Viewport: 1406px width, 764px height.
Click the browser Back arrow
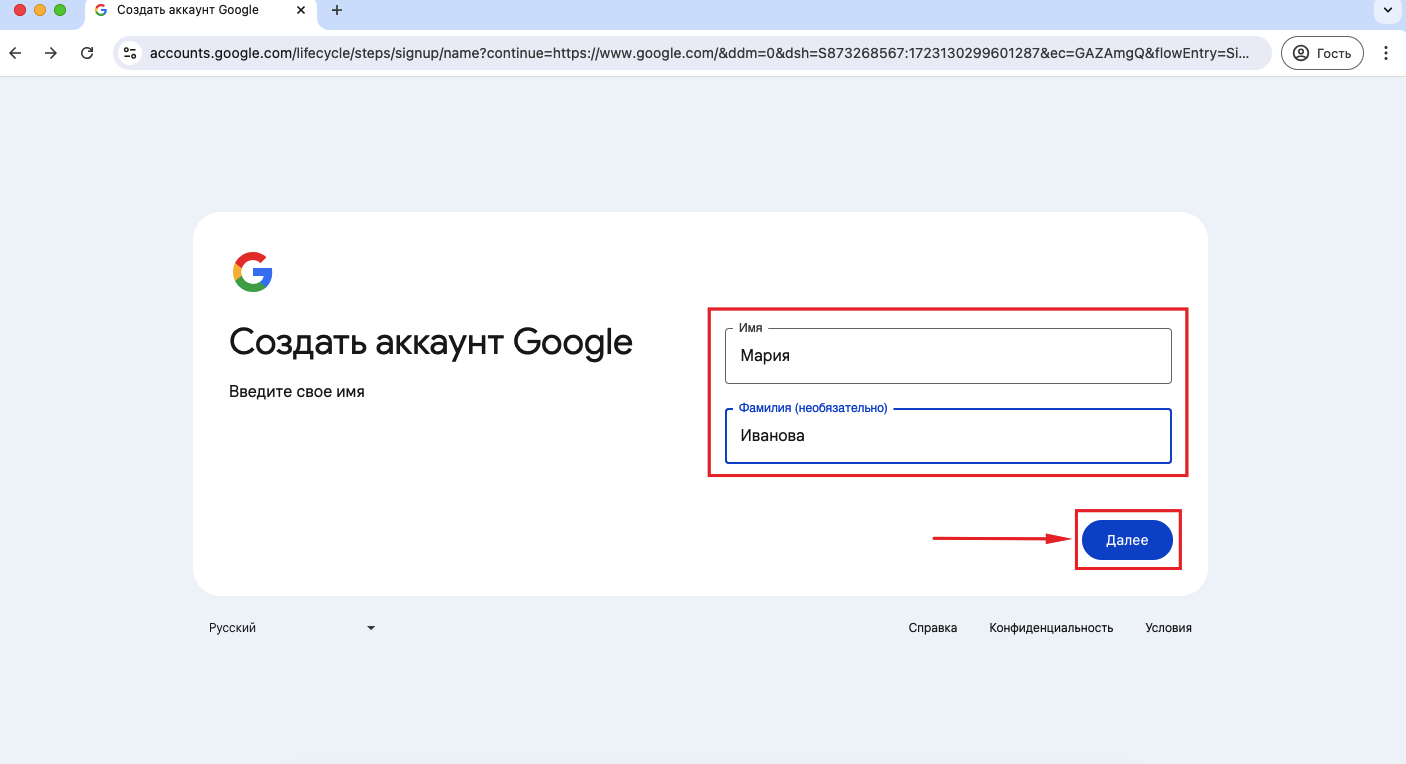tap(16, 53)
